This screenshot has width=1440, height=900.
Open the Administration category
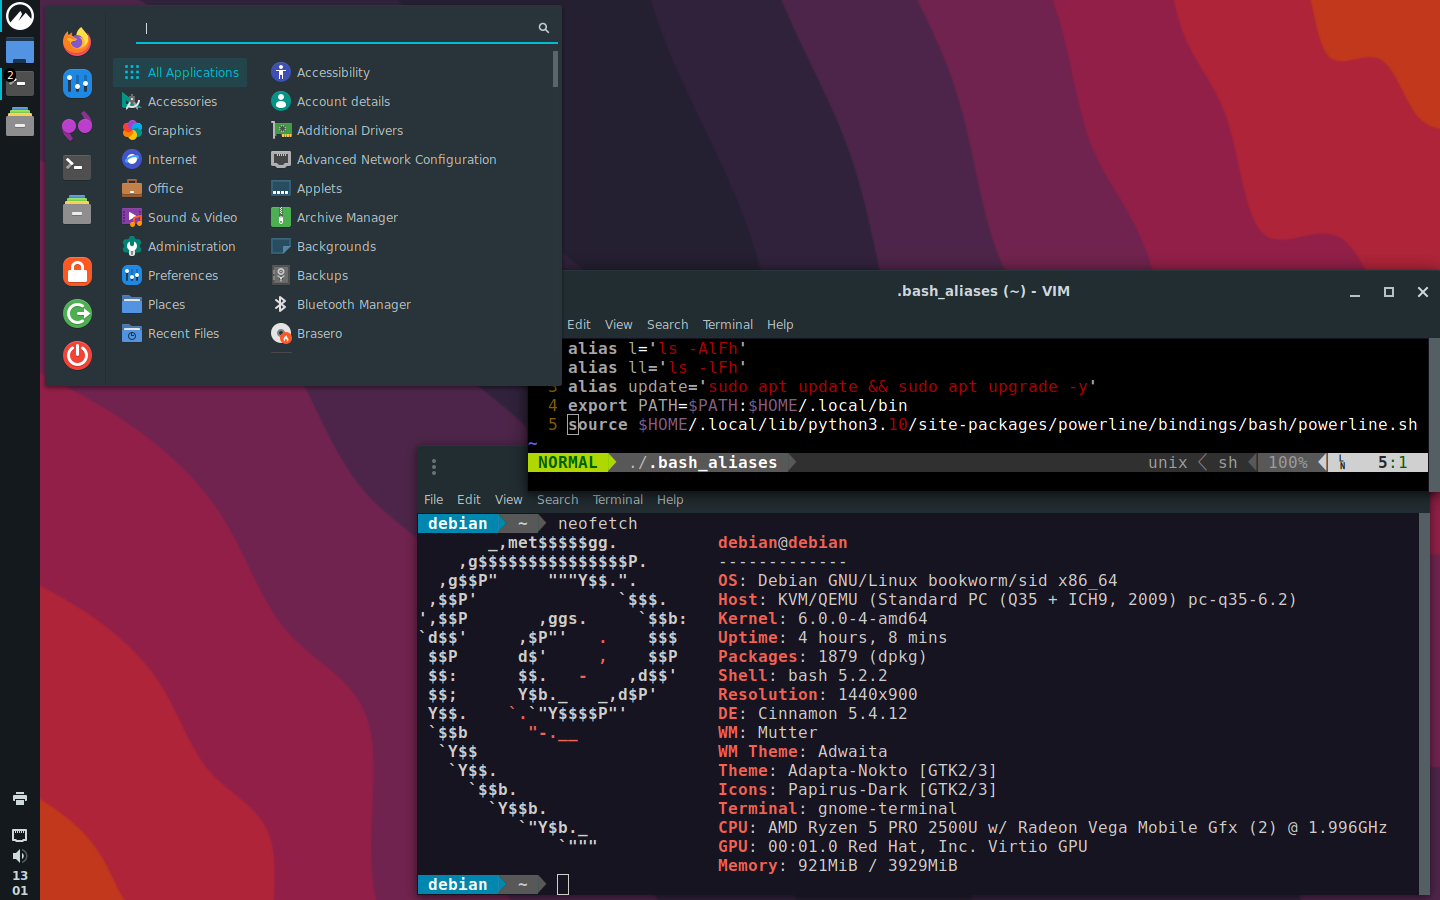181,246
